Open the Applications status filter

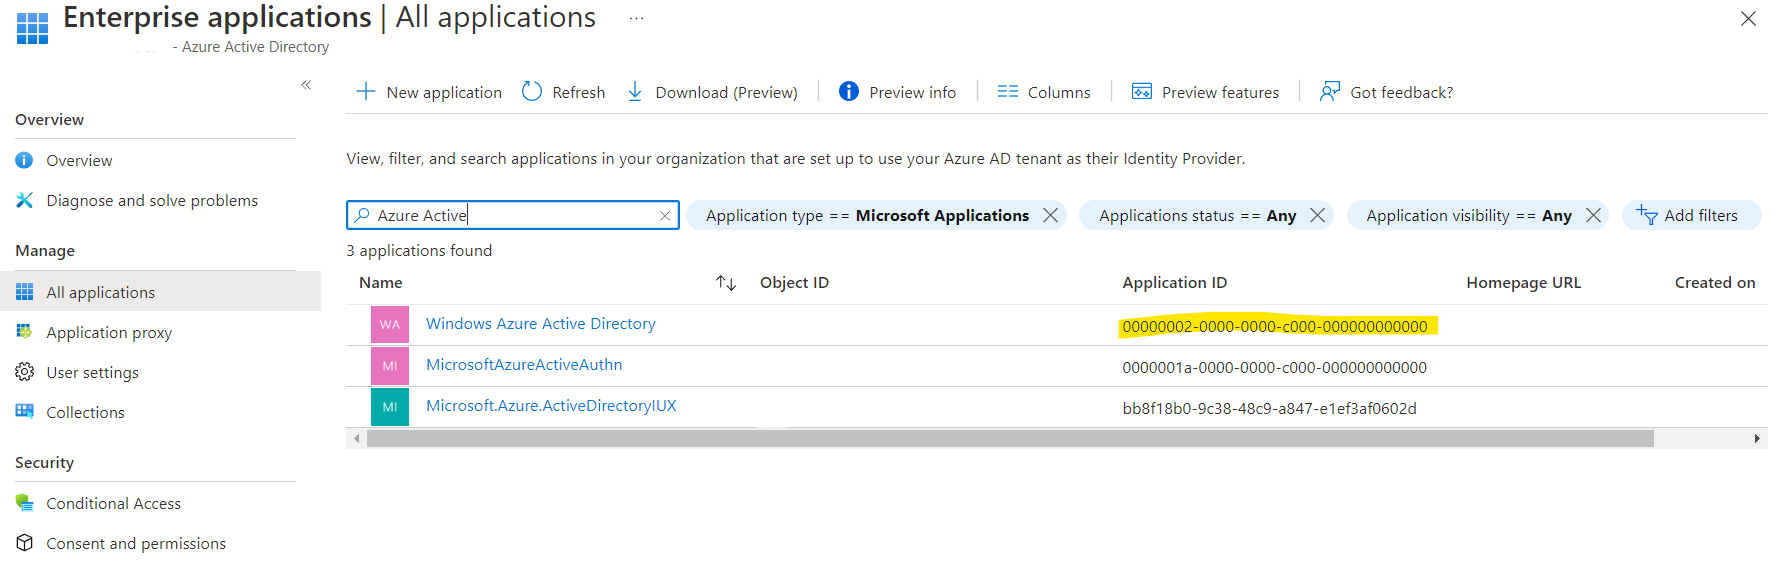pos(1197,215)
